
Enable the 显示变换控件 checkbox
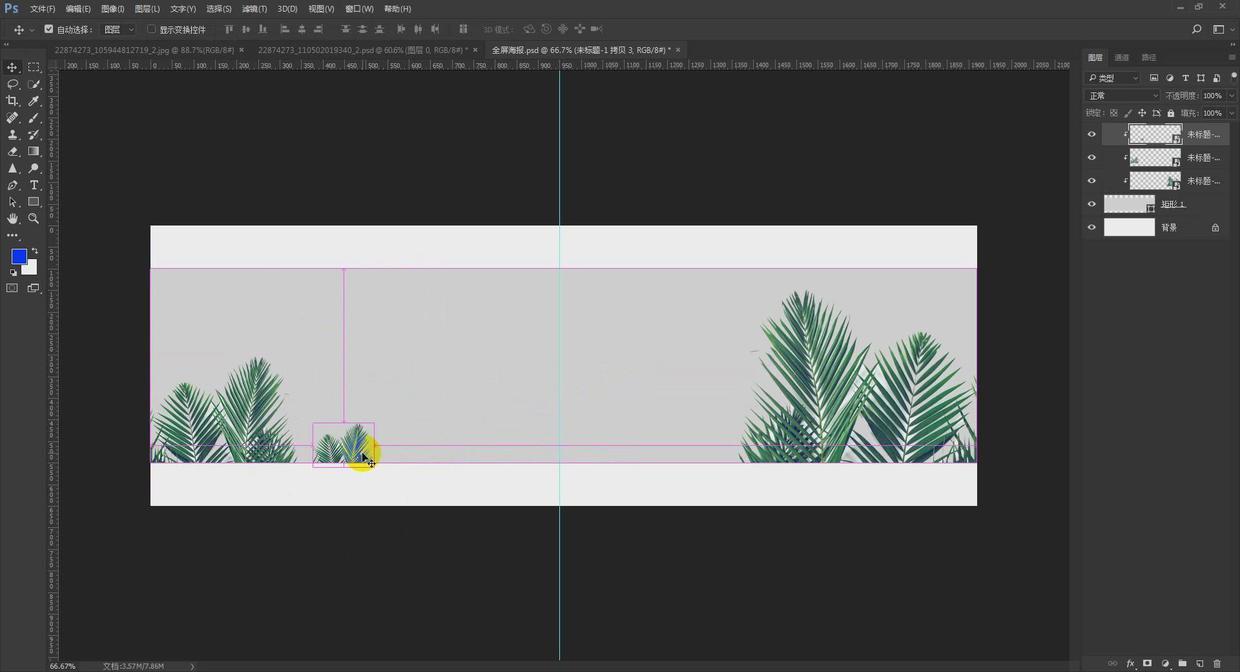click(151, 29)
